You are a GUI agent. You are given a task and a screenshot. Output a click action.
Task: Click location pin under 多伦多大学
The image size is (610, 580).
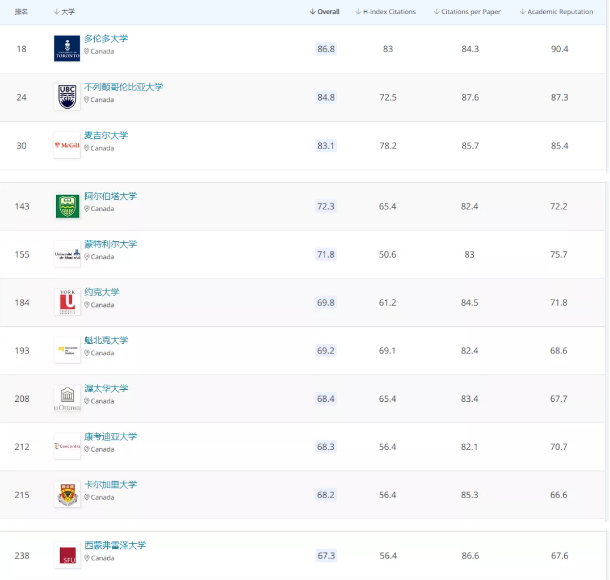tap(87, 51)
